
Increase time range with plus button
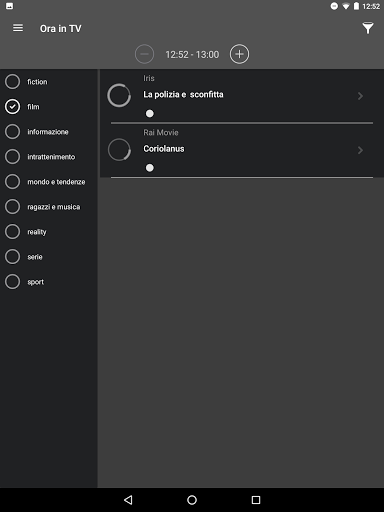pos(239,54)
